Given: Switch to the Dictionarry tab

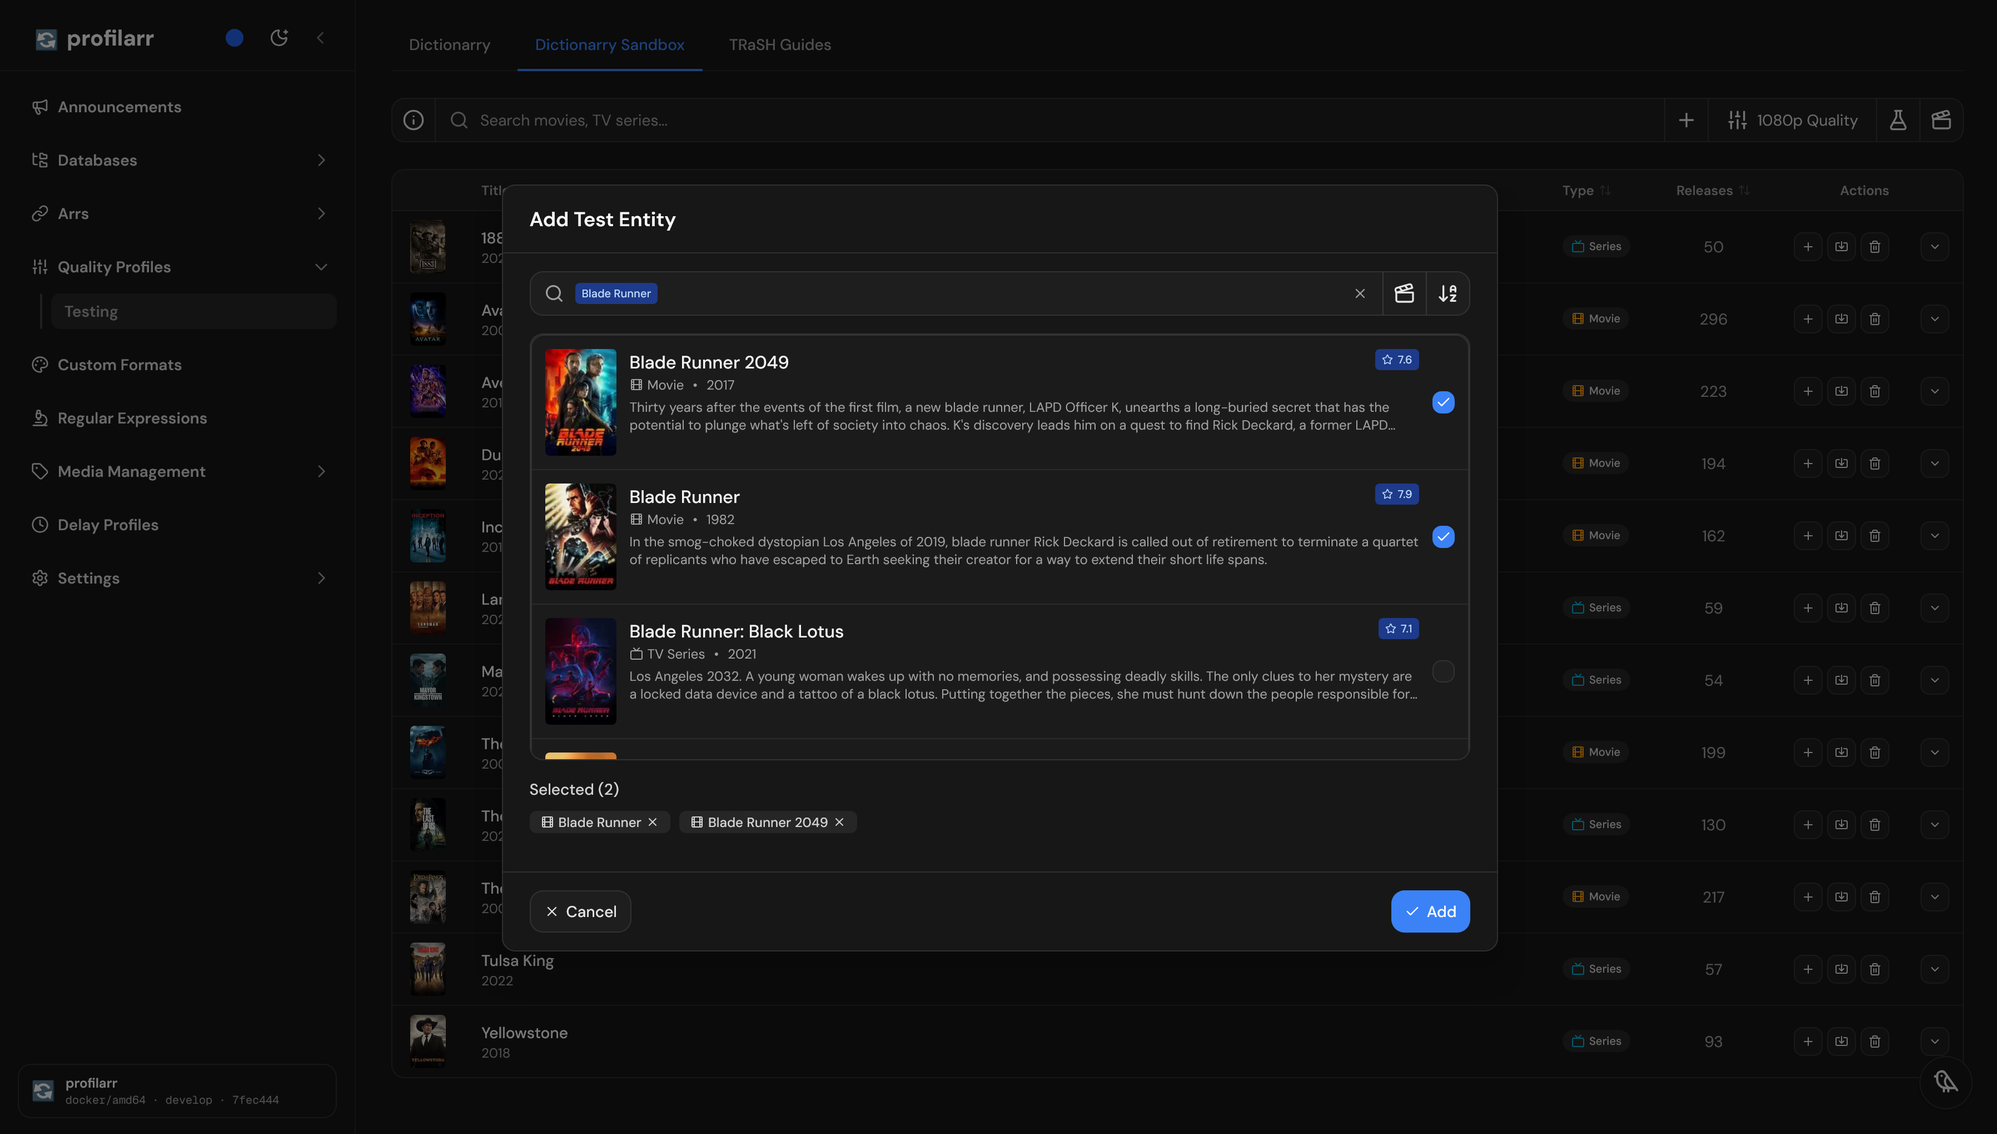Looking at the screenshot, I should pos(449,45).
